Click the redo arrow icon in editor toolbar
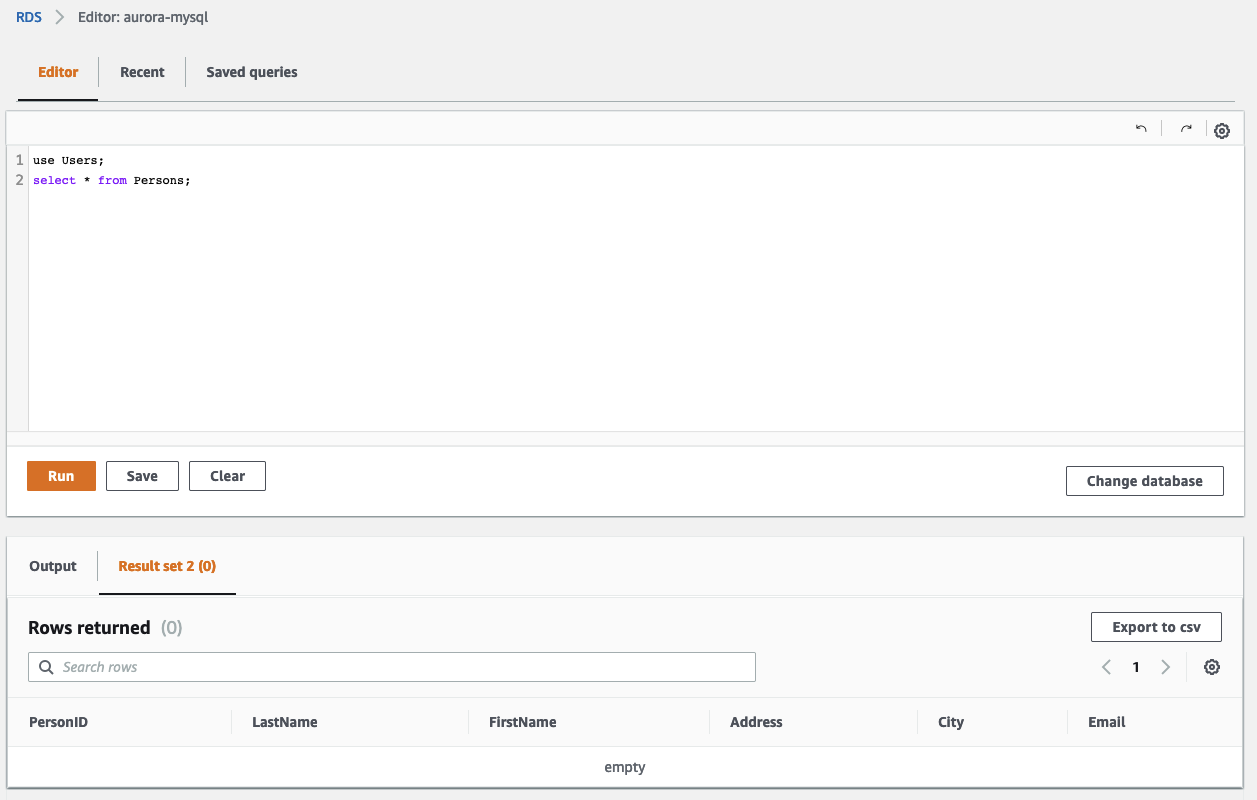Image resolution: width=1257 pixels, height=800 pixels. click(x=1186, y=129)
